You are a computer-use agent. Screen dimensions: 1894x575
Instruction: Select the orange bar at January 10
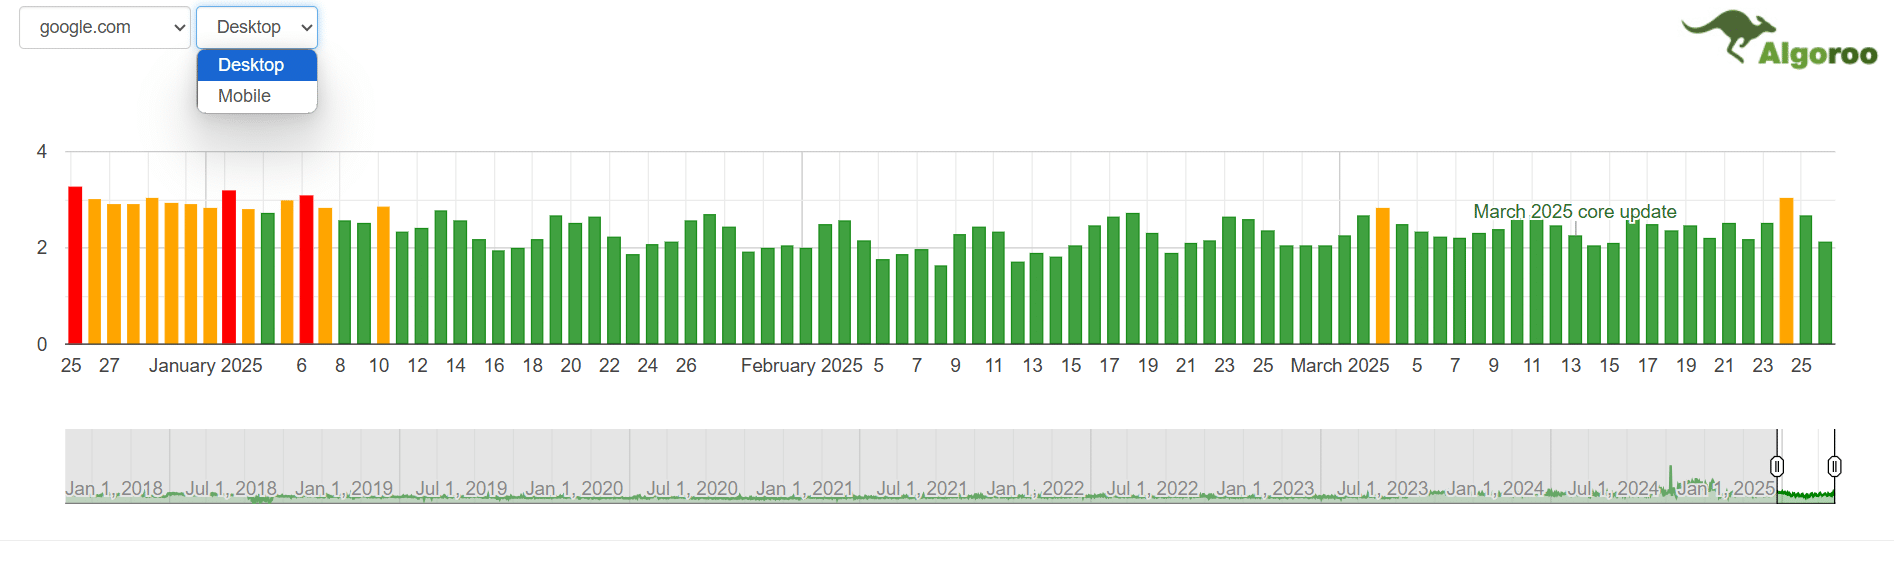pos(383,275)
